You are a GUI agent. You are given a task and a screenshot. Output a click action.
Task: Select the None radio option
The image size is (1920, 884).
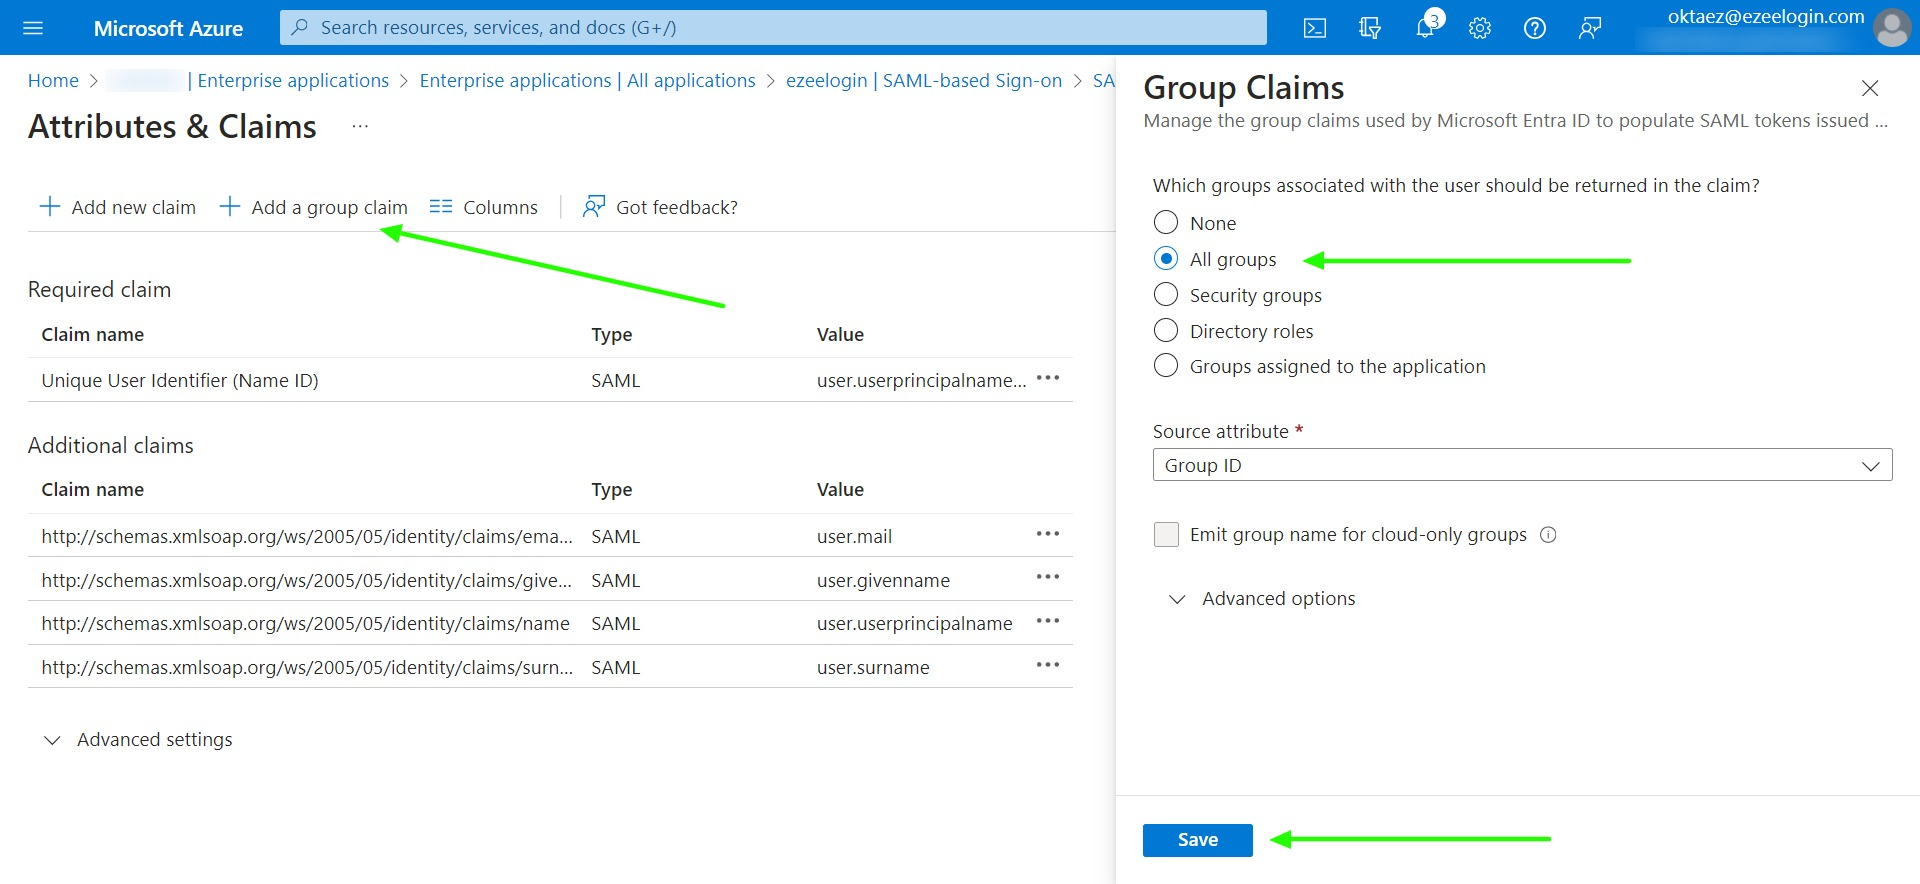click(x=1166, y=223)
